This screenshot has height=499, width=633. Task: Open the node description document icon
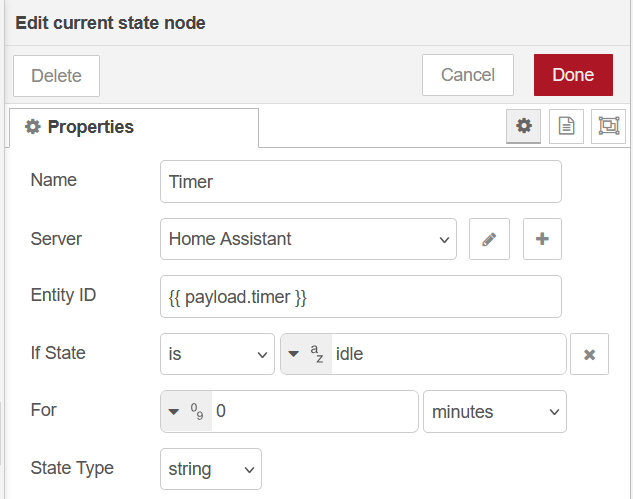(566, 126)
